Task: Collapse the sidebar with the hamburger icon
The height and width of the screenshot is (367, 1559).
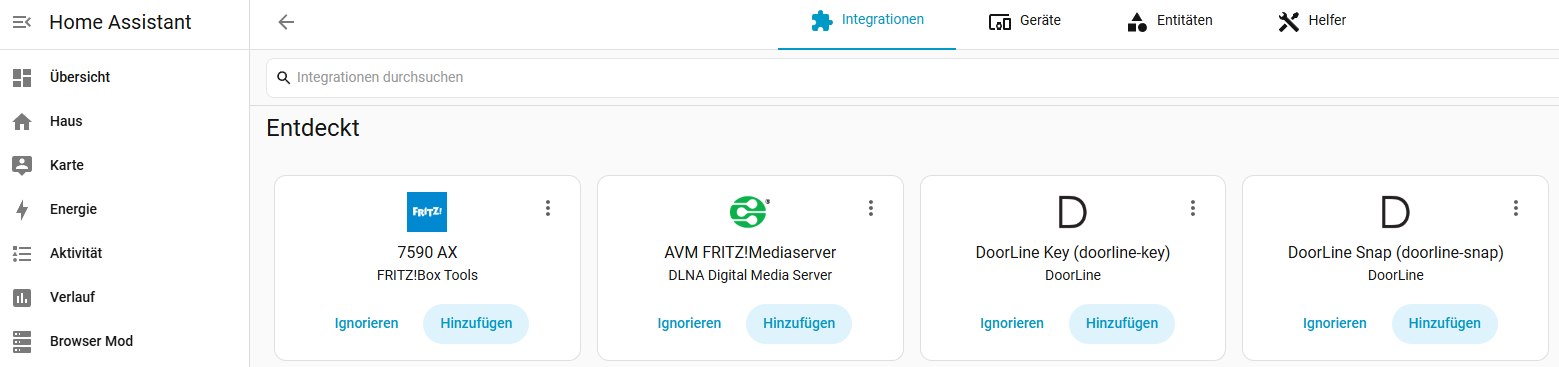Action: click(22, 22)
